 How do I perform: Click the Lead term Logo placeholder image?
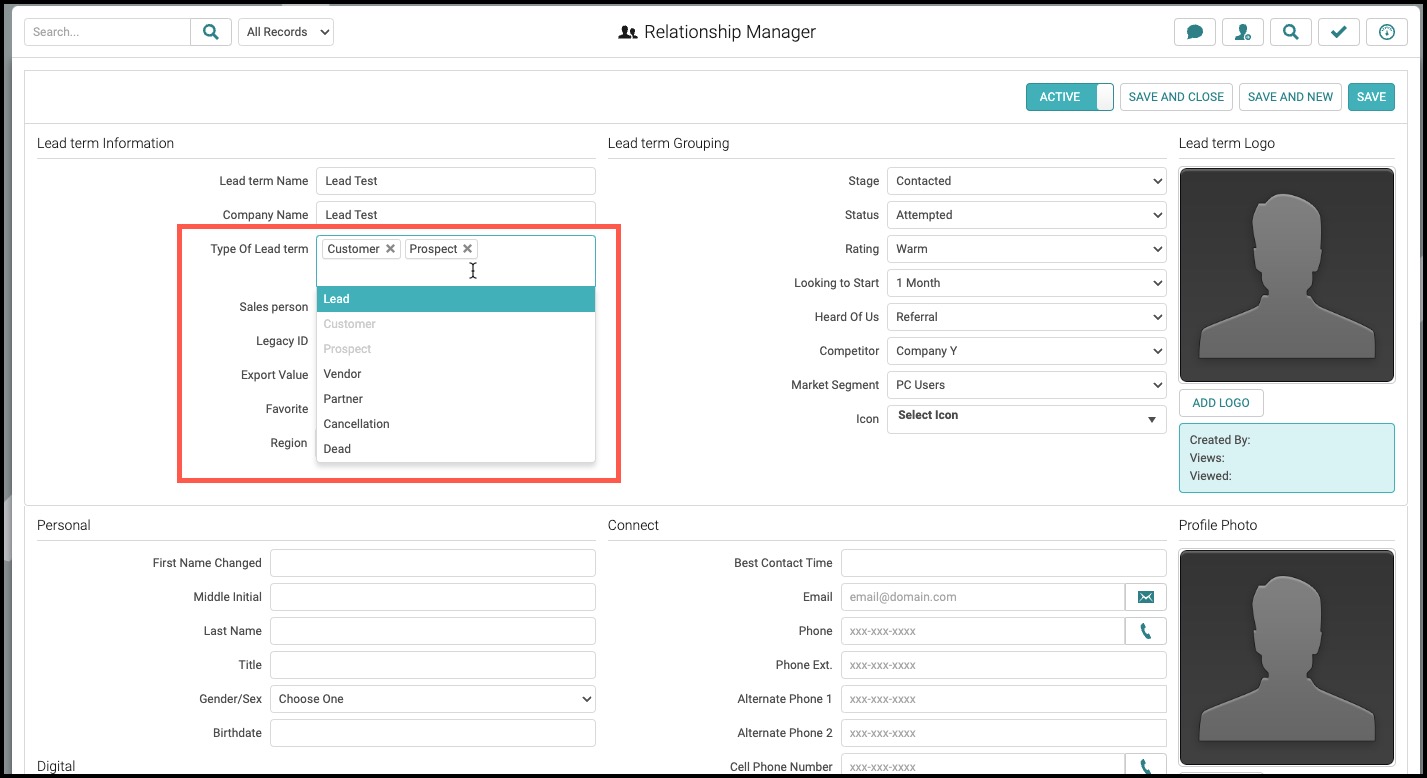point(1287,276)
